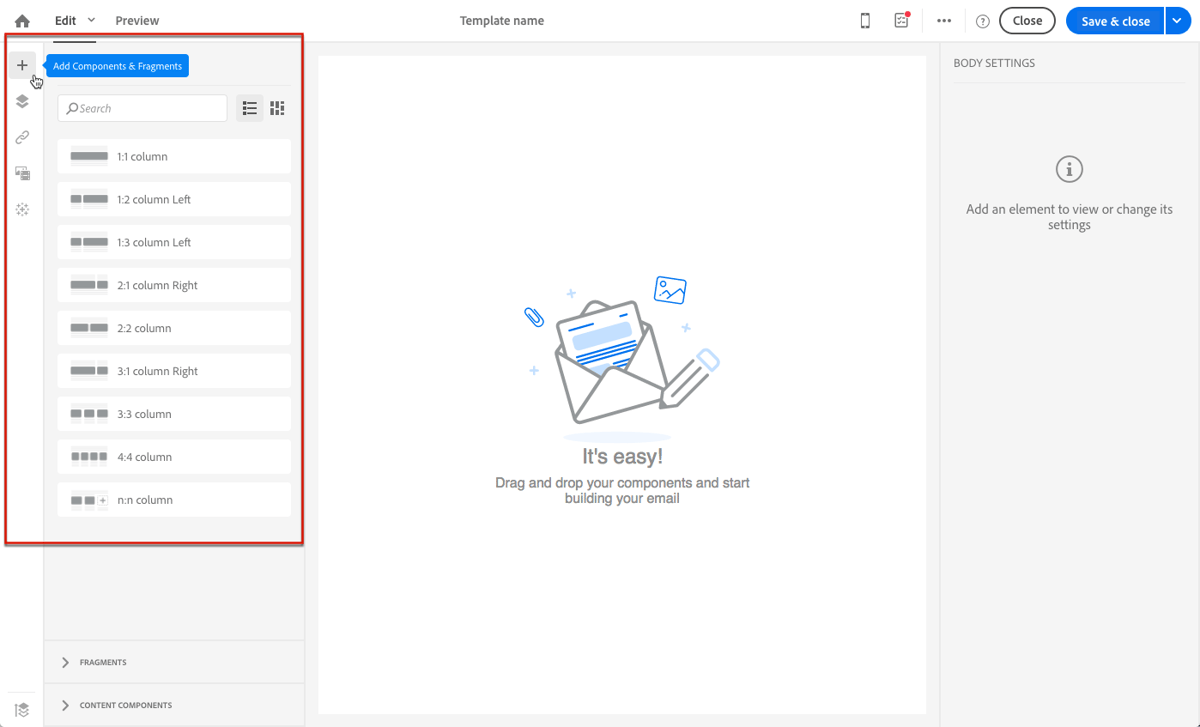The width and height of the screenshot is (1200, 727).
Task: Open the mobile preview icon
Action: 864,20
